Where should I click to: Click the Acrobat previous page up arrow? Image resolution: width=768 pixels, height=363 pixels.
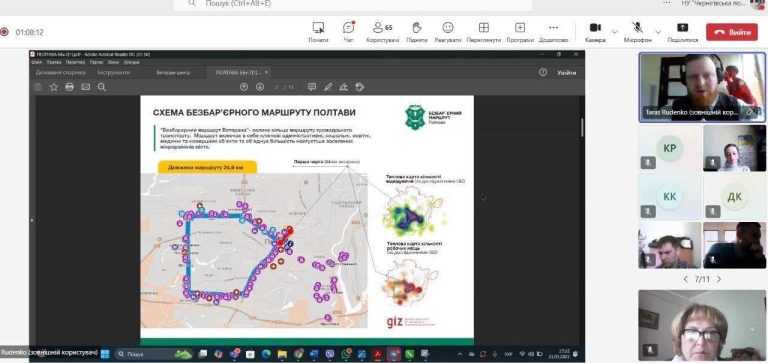click(x=244, y=87)
